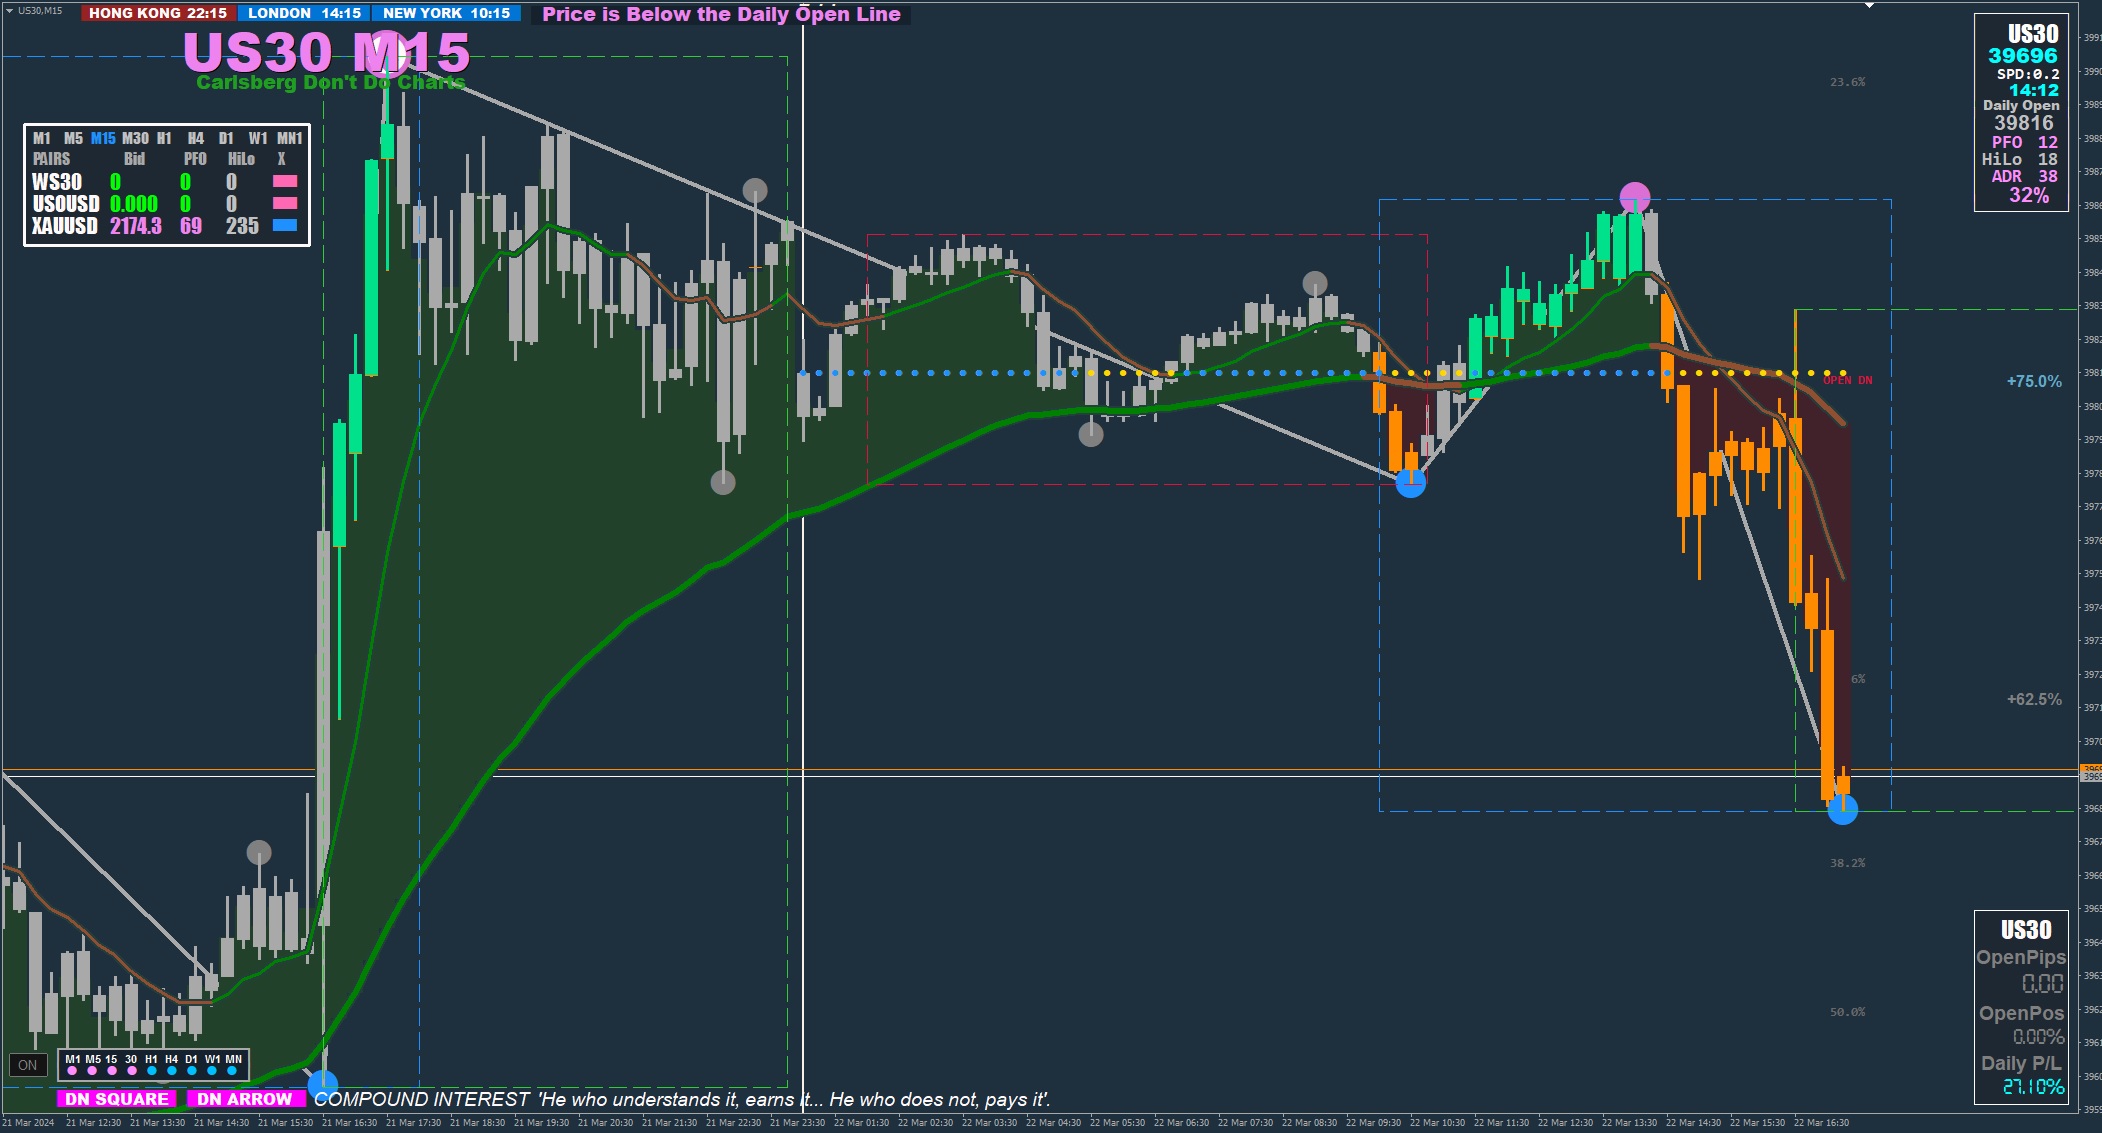This screenshot has height=1133, width=2102.
Task: Click the chart shift triangle at the top edge
Action: [1869, 6]
